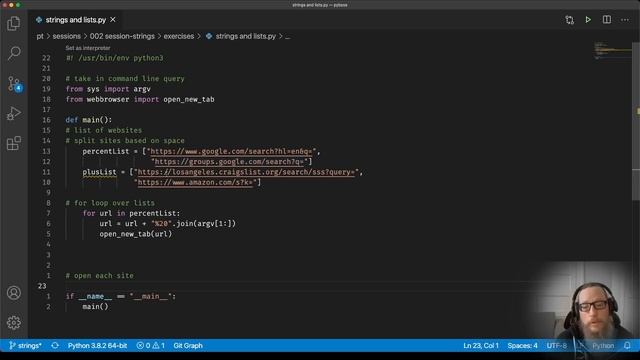Viewport: 640px width, 360px height.
Task: Place cursor on 'def main():' line
Action: coord(89,120)
